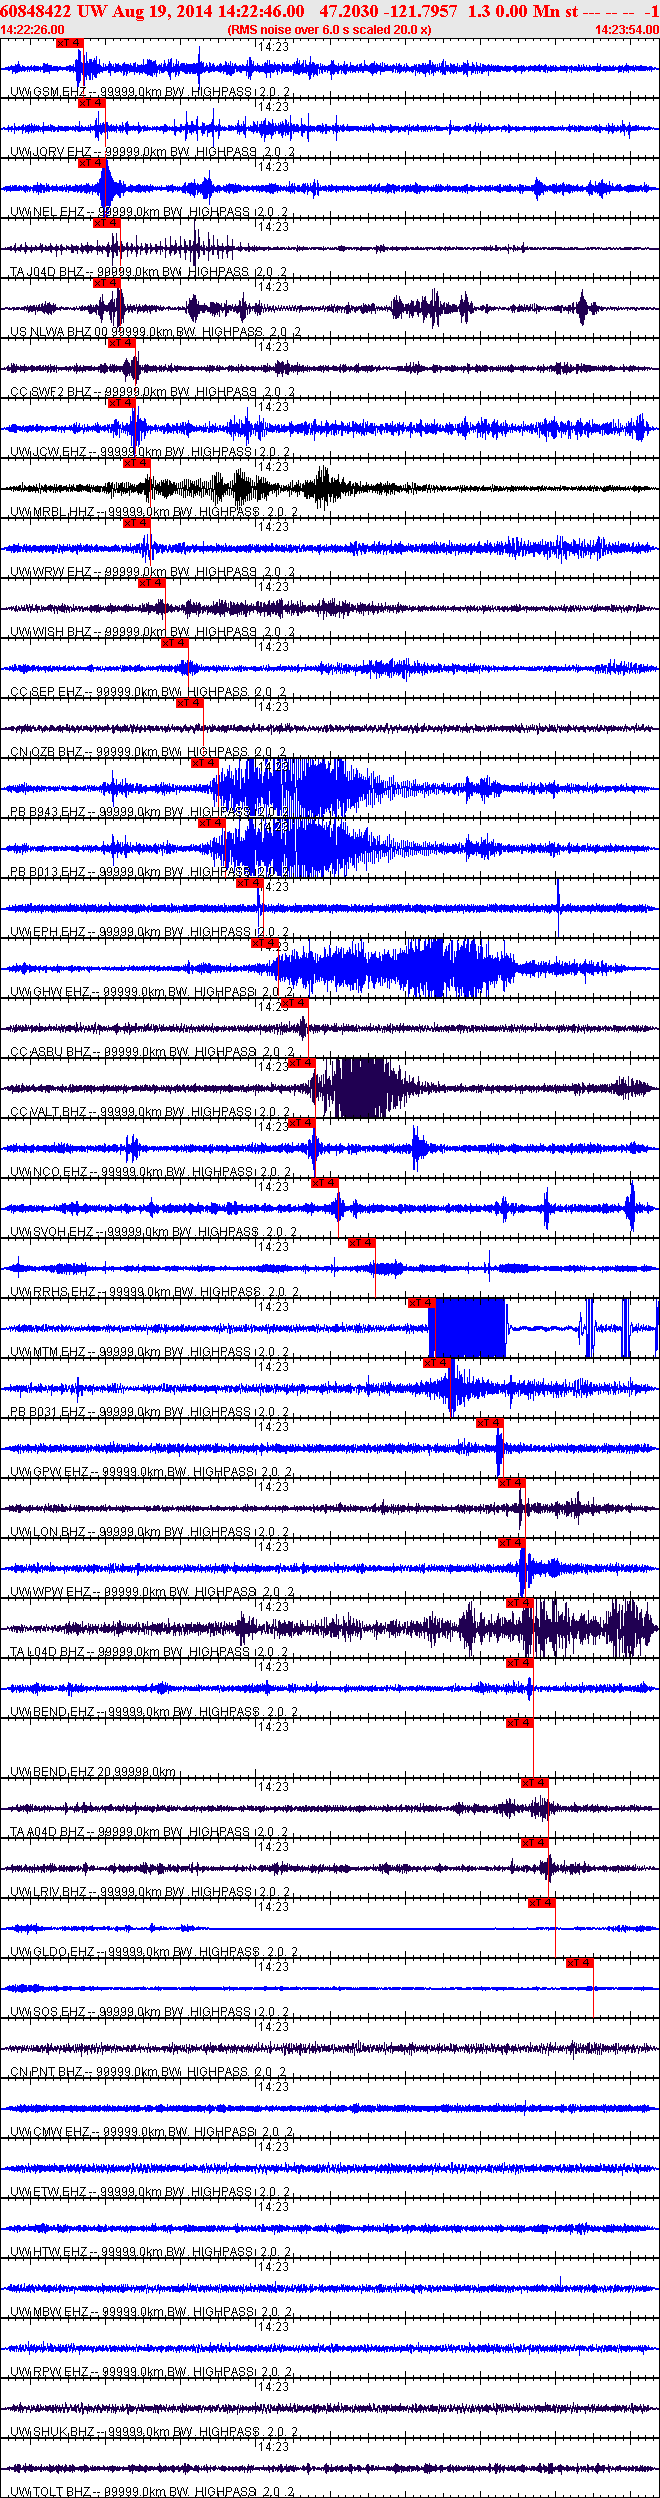Select the pick flag on CC.VALT BHZ trace
The image size is (660, 2498).
pos(302,1063)
